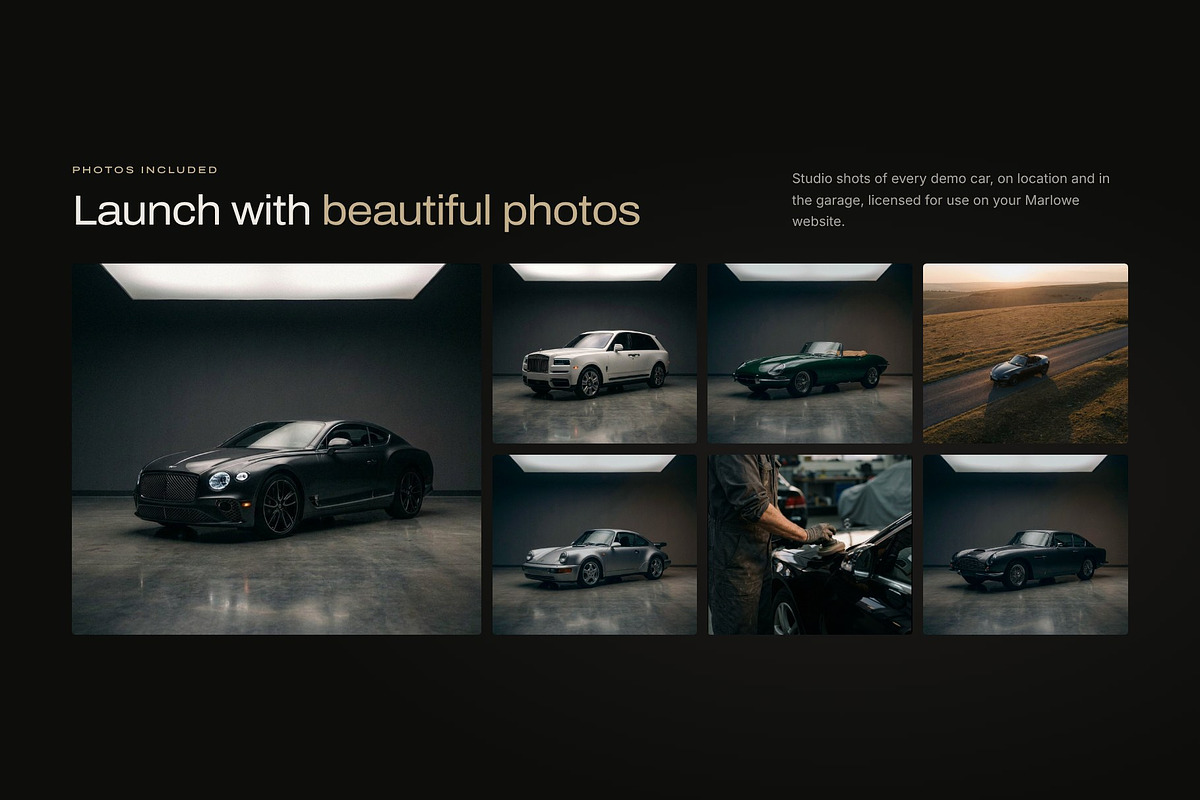Viewport: 1200px width, 800px height.
Task: Select the silver Porsche 911 photo
Action: [594, 545]
